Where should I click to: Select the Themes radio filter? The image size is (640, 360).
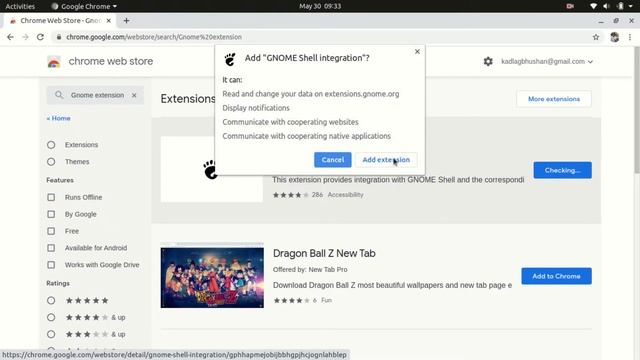(51, 162)
